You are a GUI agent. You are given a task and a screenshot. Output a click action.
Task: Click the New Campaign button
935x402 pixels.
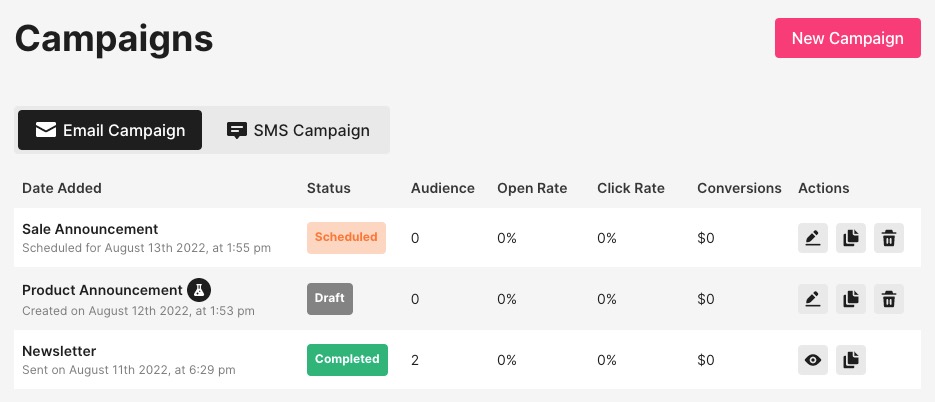click(847, 38)
